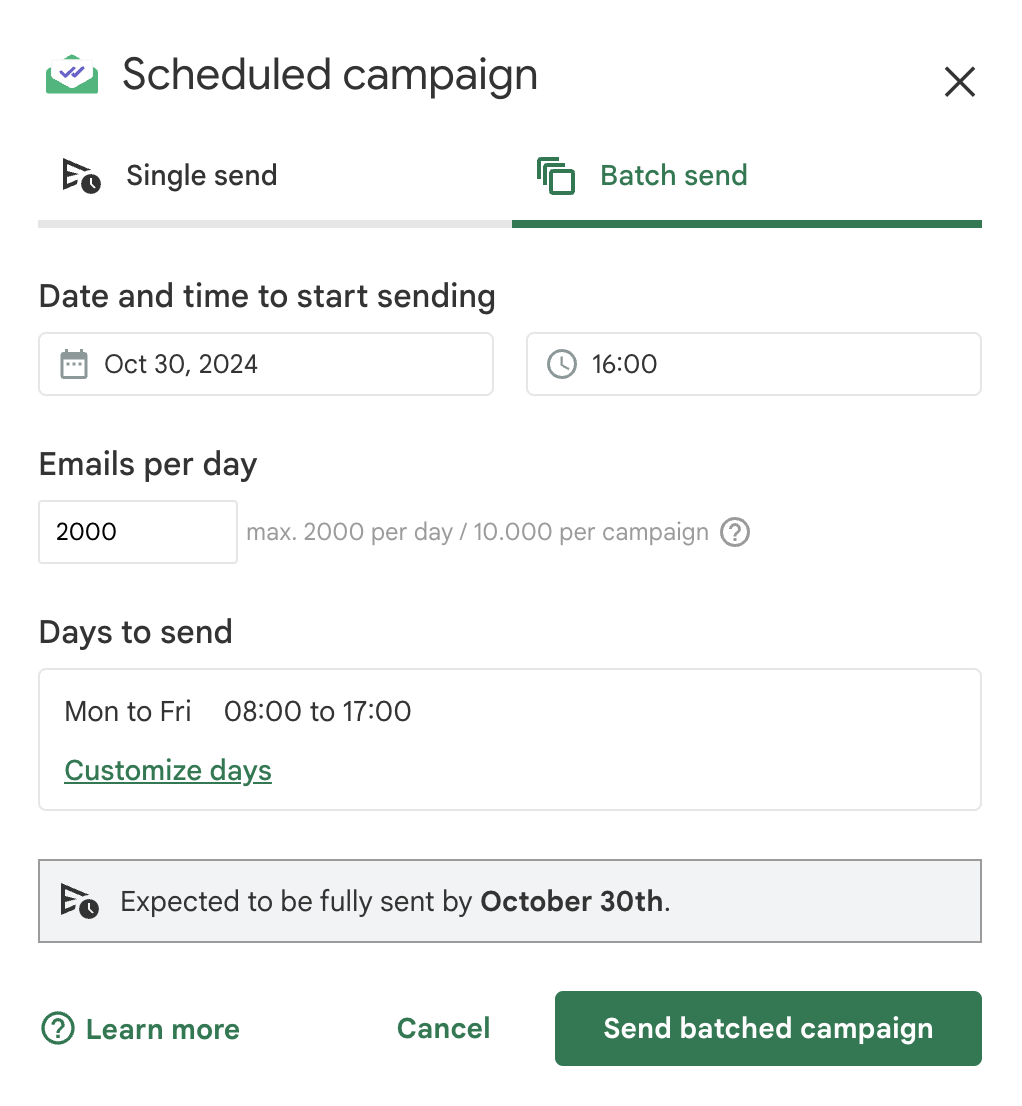Open the 16:00 start time selector

click(753, 364)
